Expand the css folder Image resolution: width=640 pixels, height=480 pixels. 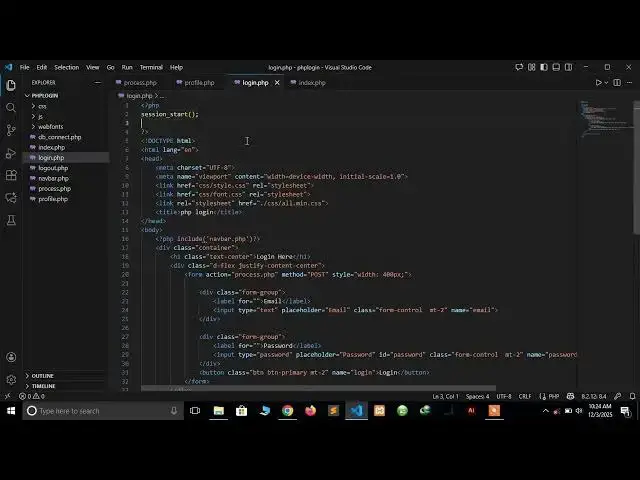(x=42, y=106)
